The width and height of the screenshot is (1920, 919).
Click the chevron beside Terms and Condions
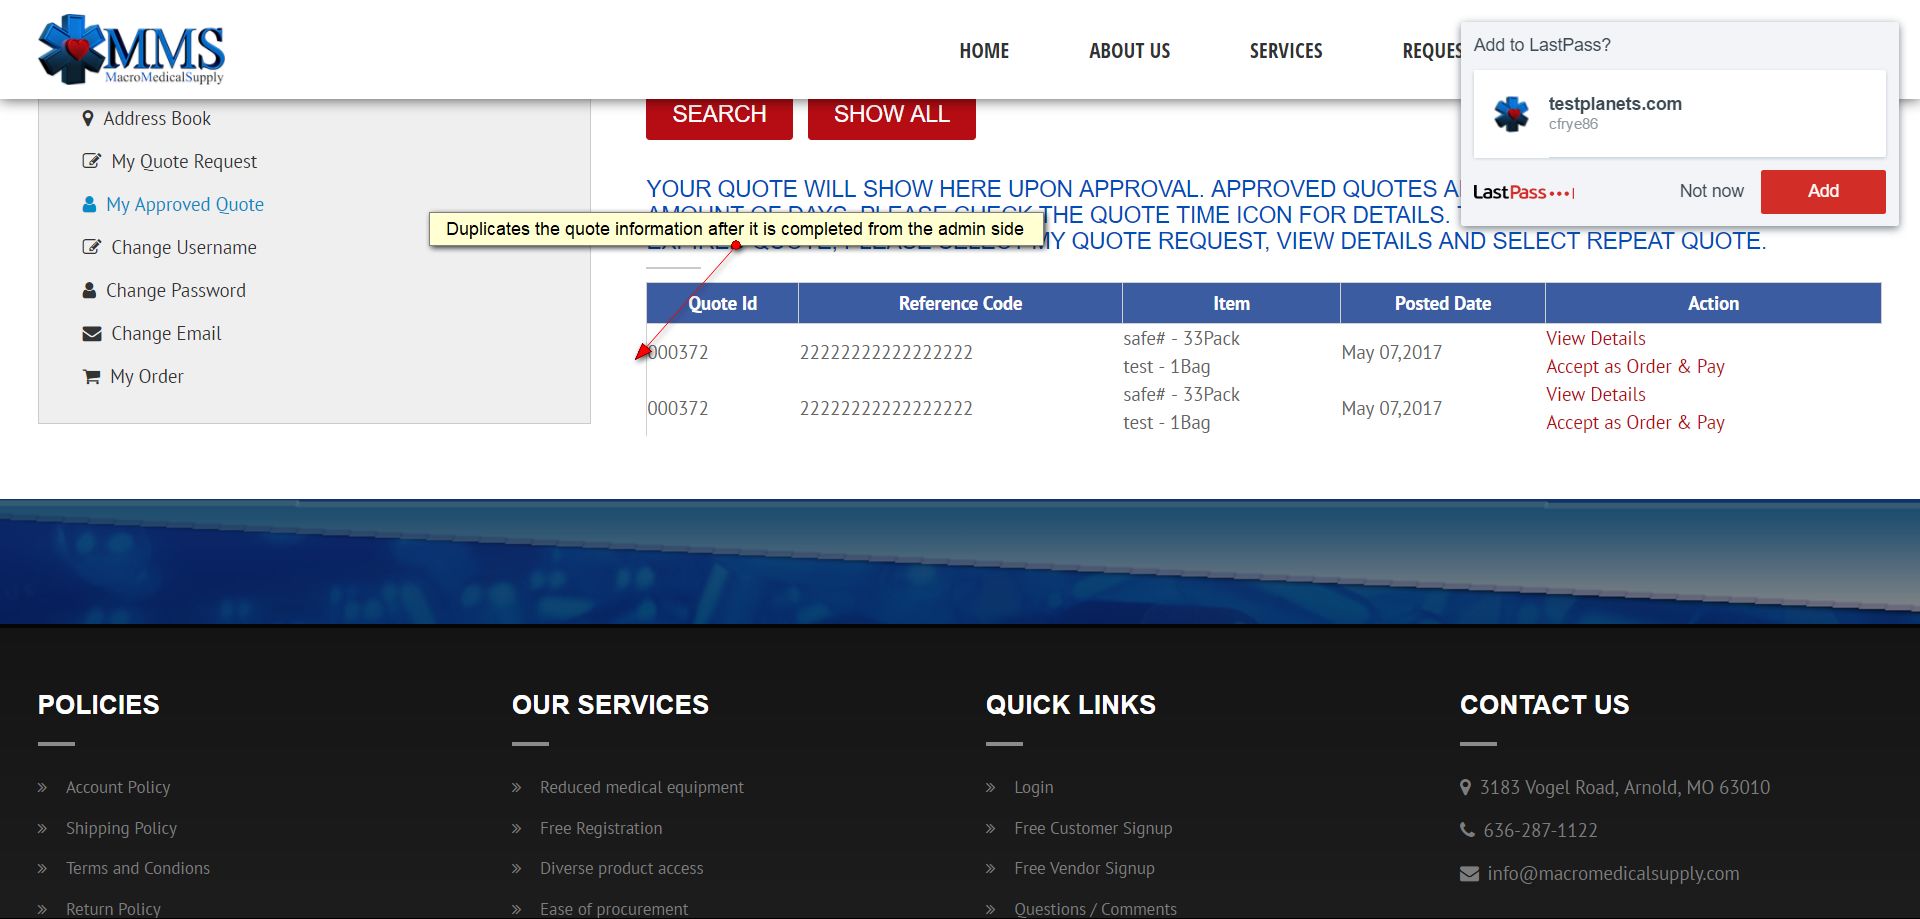click(x=42, y=869)
